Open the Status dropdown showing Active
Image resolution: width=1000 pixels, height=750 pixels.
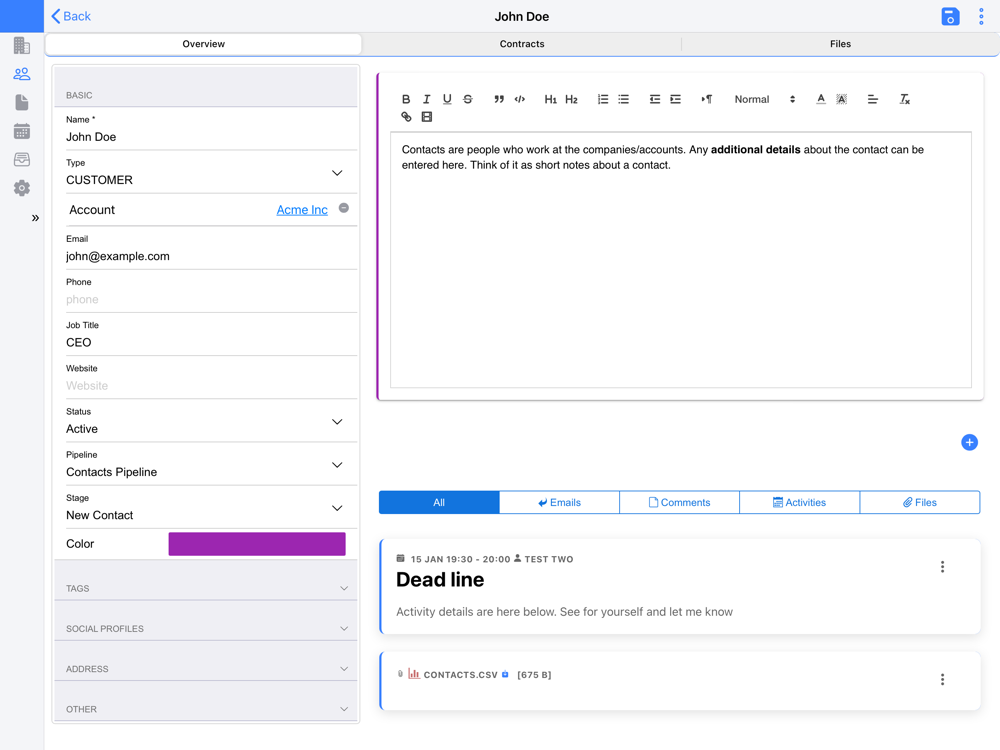(211, 422)
